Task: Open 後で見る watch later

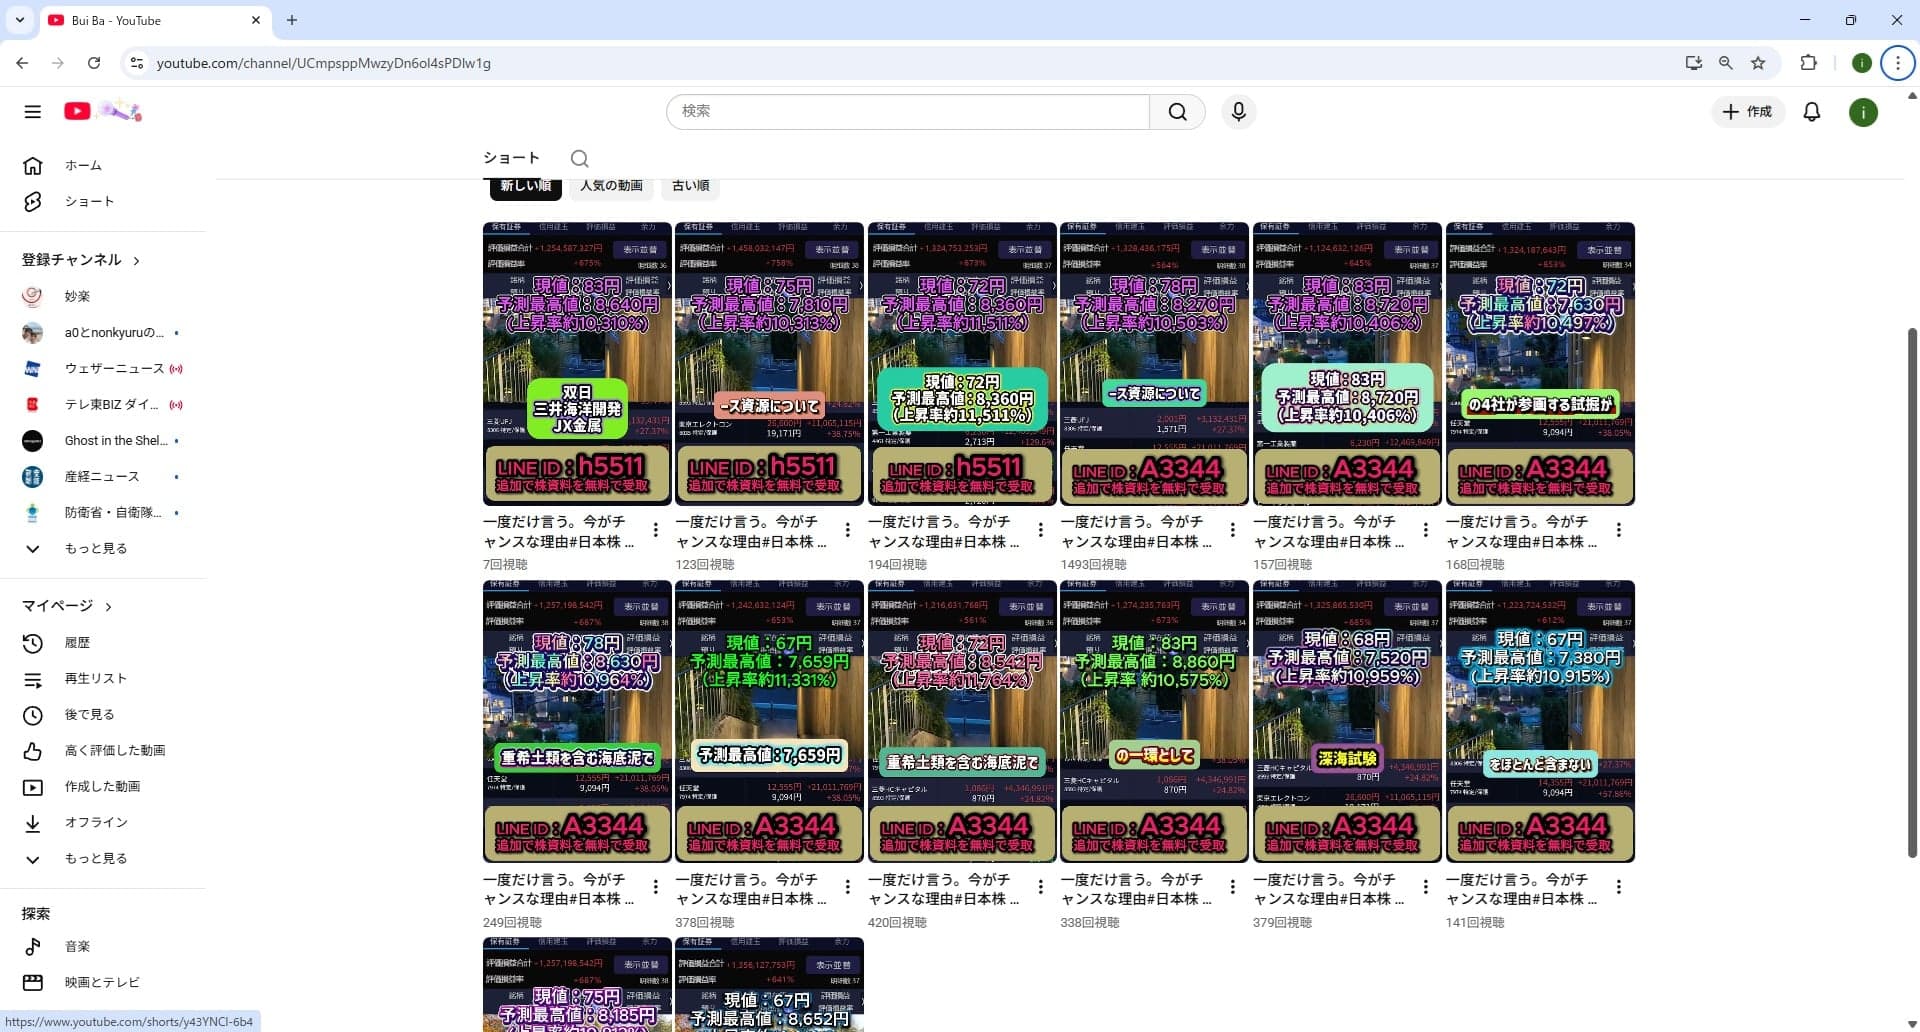Action: pos(105,714)
